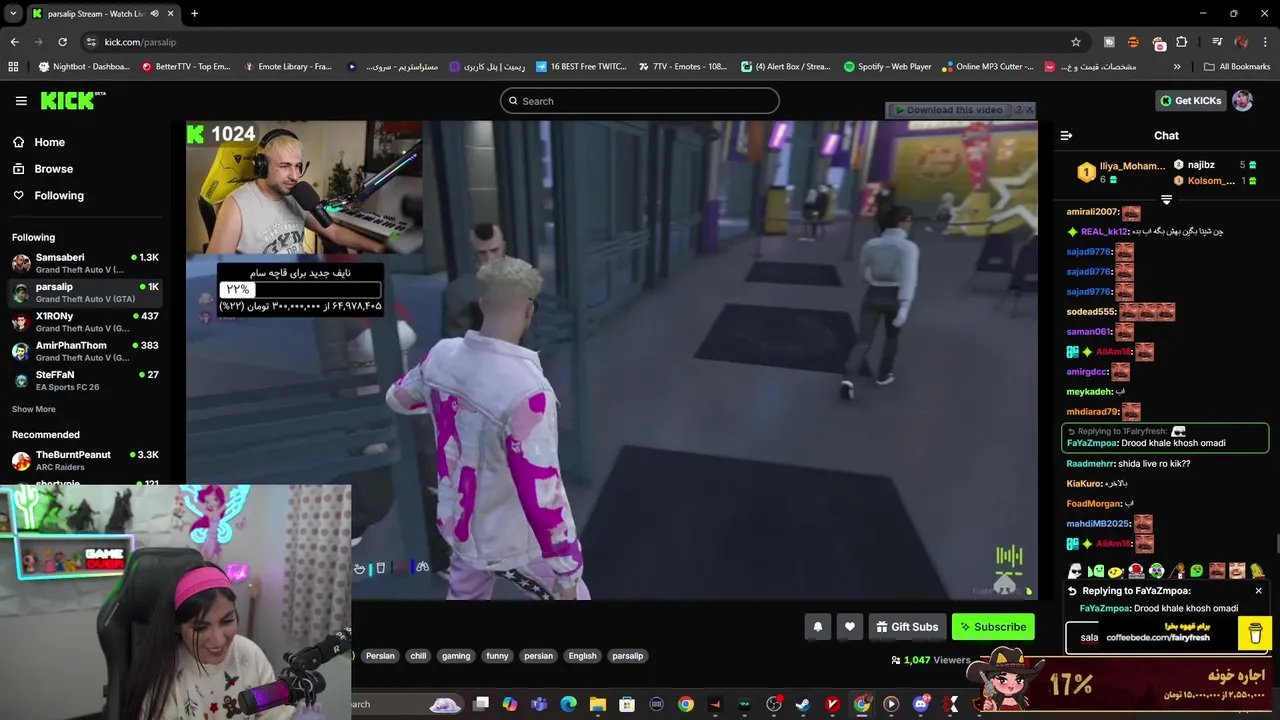Click the Kick search field
The width and height of the screenshot is (1280, 720).
coord(640,101)
